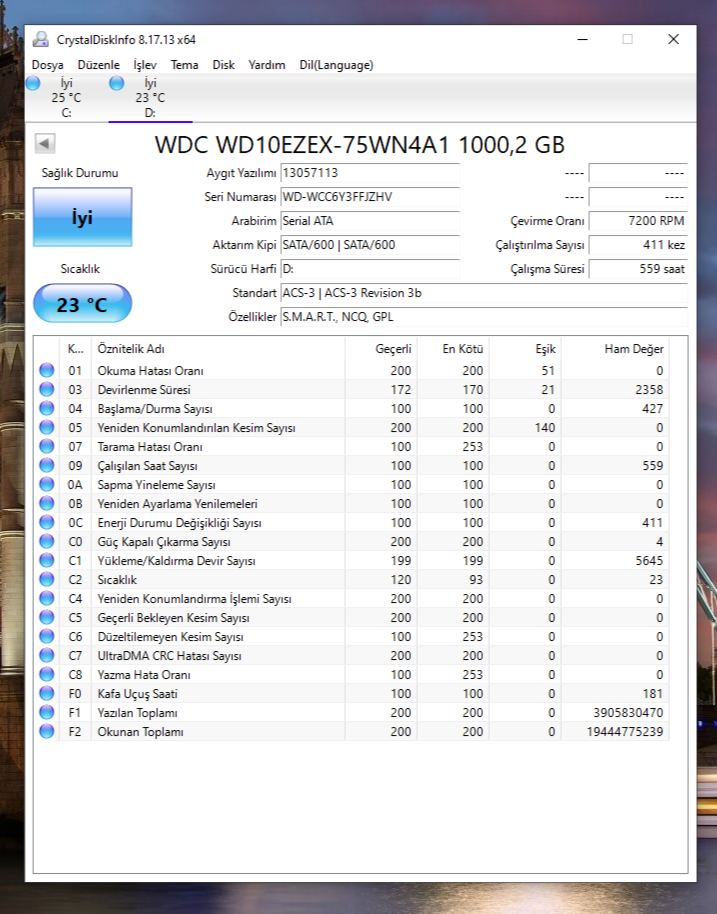The image size is (717, 914).
Task: Click status orb for Yeniden Ayarlama Yenilemeleri
Action: [47, 504]
